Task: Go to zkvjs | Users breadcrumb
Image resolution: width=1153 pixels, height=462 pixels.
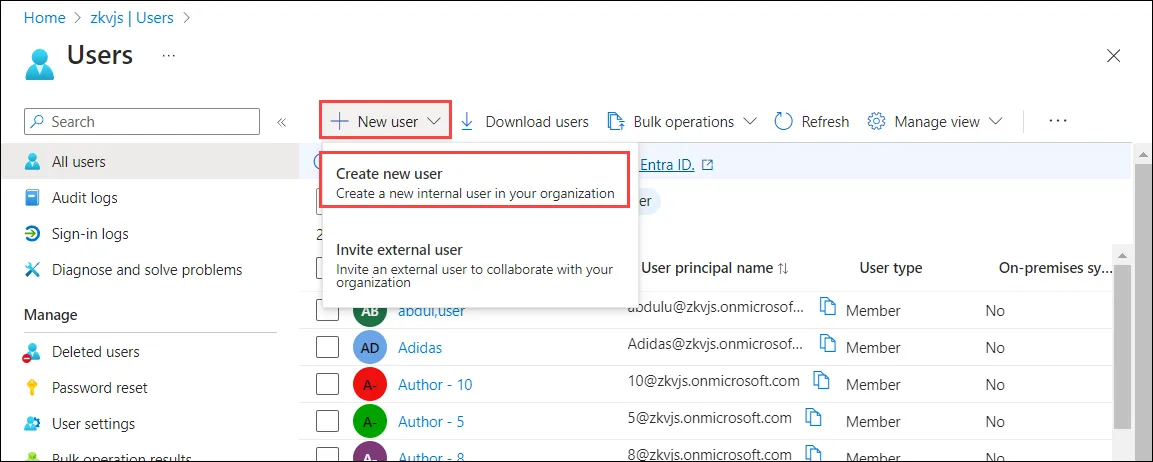Action: point(132,18)
